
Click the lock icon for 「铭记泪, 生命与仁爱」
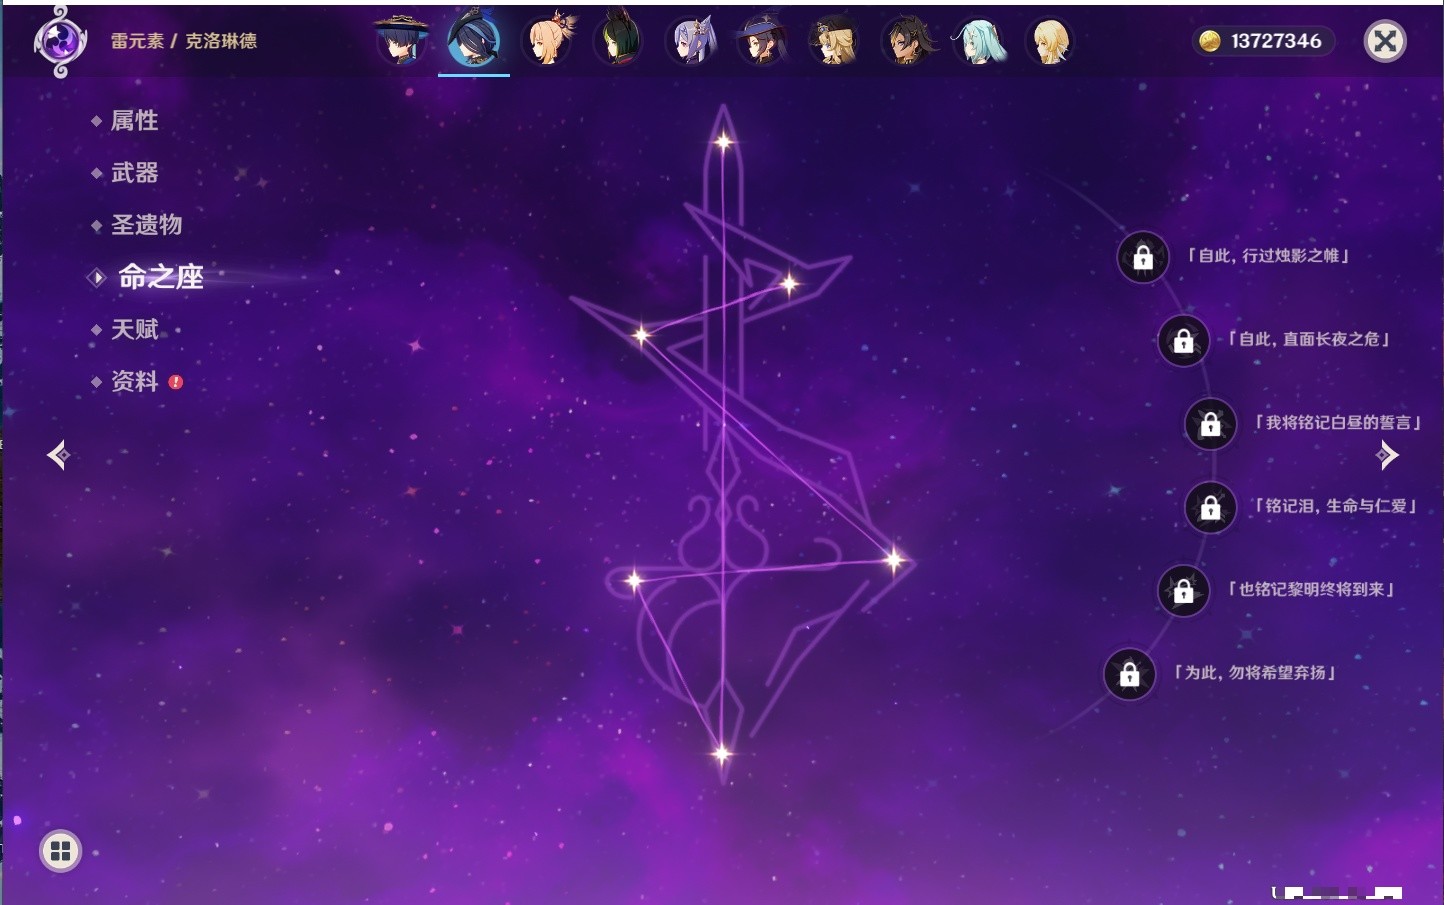[x=1210, y=508]
